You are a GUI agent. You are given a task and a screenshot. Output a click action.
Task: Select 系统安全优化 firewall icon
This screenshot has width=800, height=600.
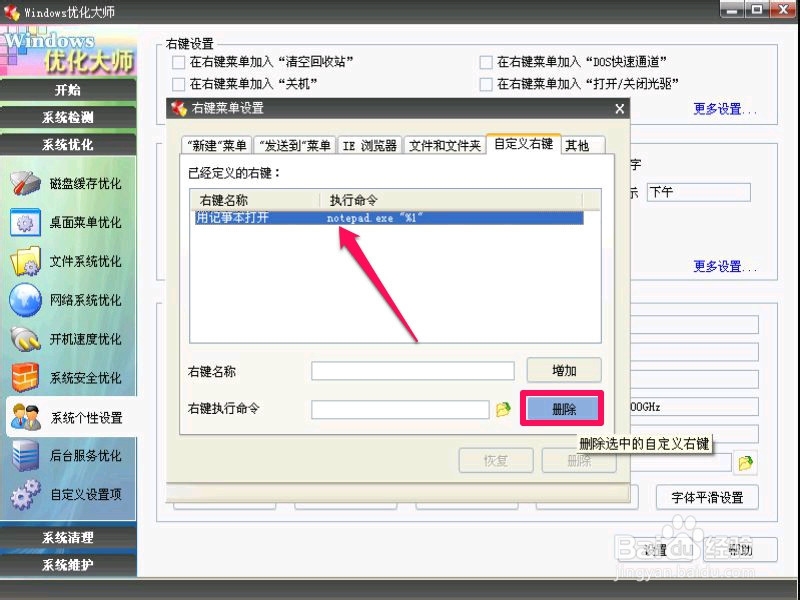click(26, 378)
